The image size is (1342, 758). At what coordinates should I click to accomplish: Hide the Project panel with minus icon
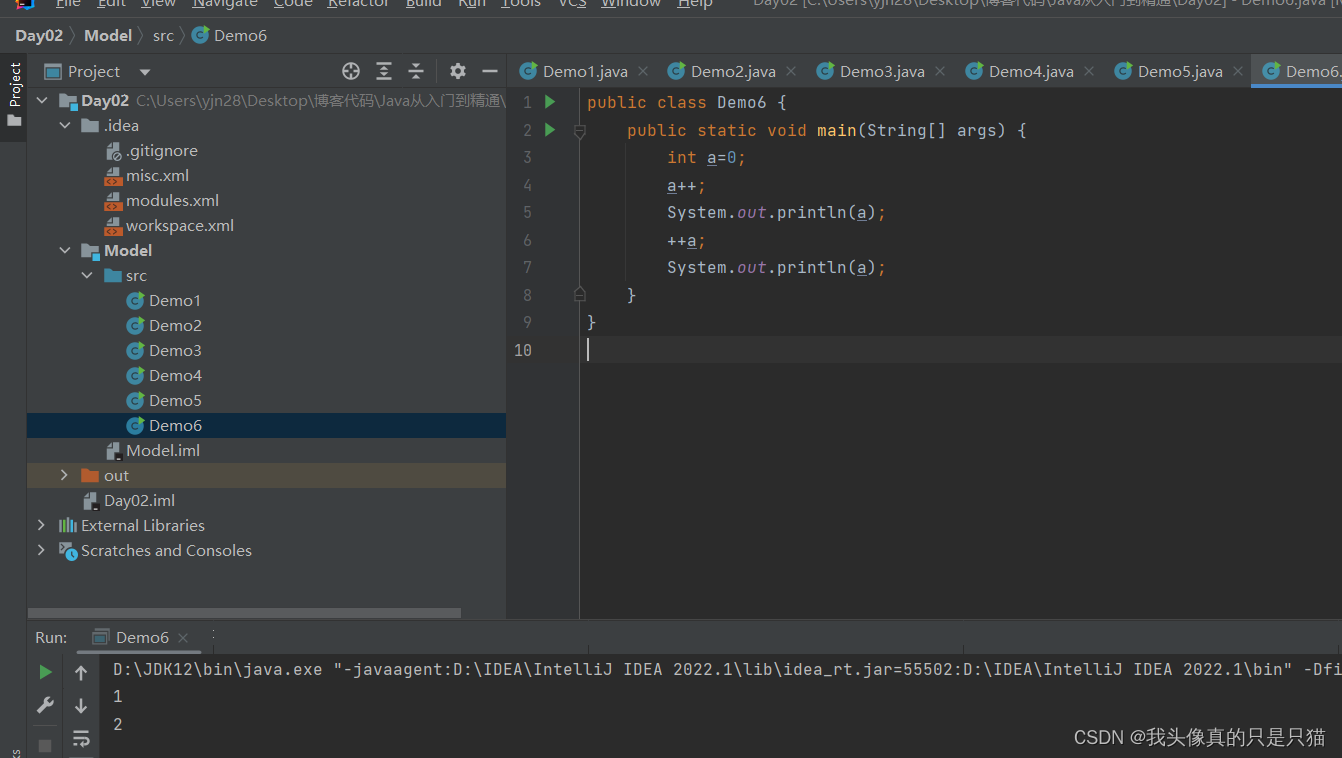pos(490,71)
